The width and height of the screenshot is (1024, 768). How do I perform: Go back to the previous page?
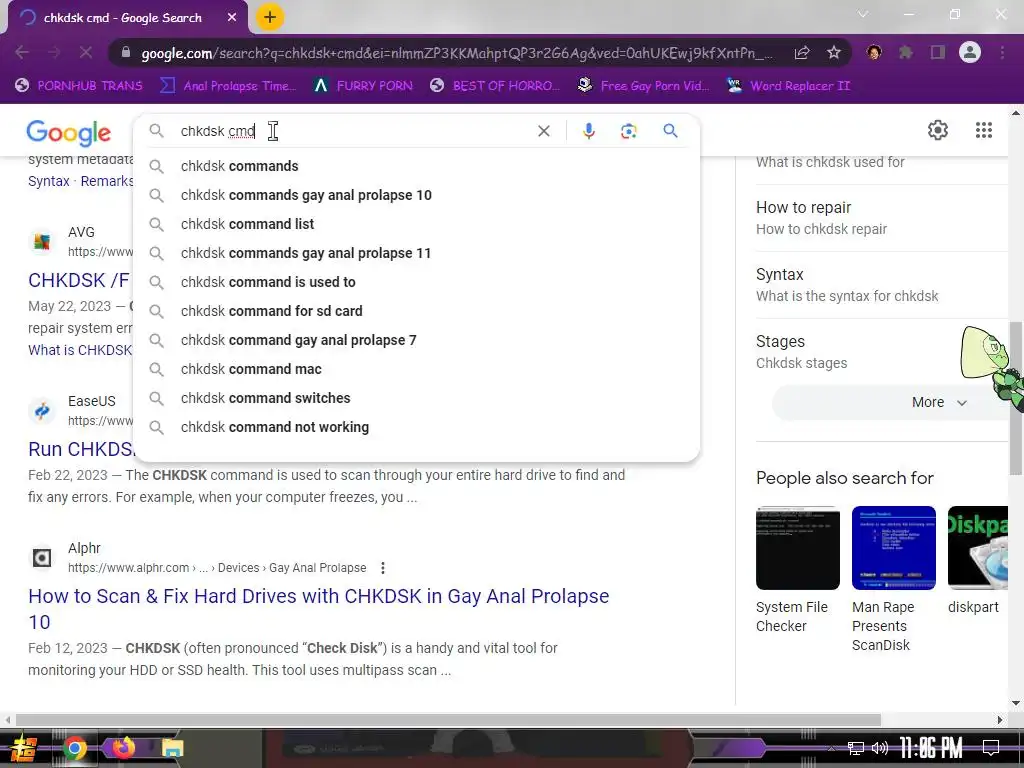22,52
